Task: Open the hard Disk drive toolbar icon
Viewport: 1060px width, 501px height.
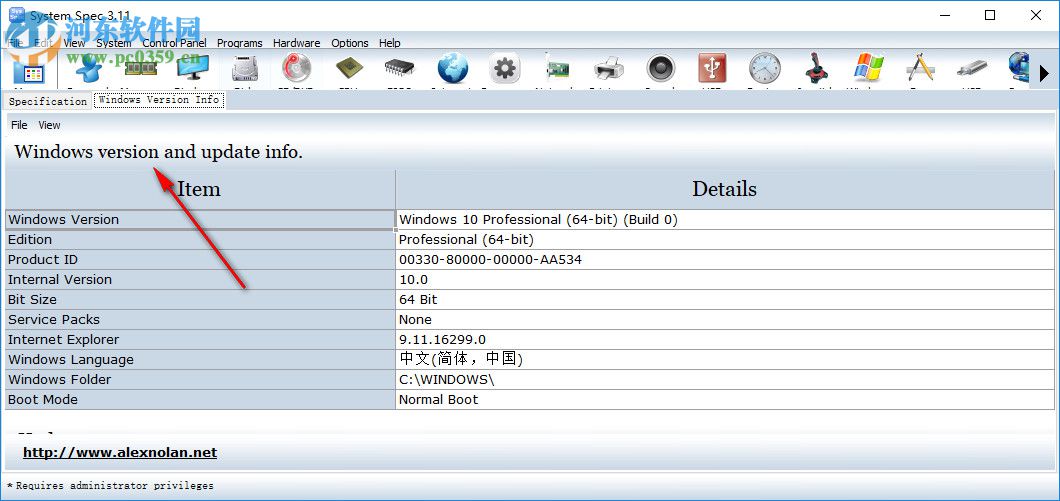Action: (x=245, y=69)
